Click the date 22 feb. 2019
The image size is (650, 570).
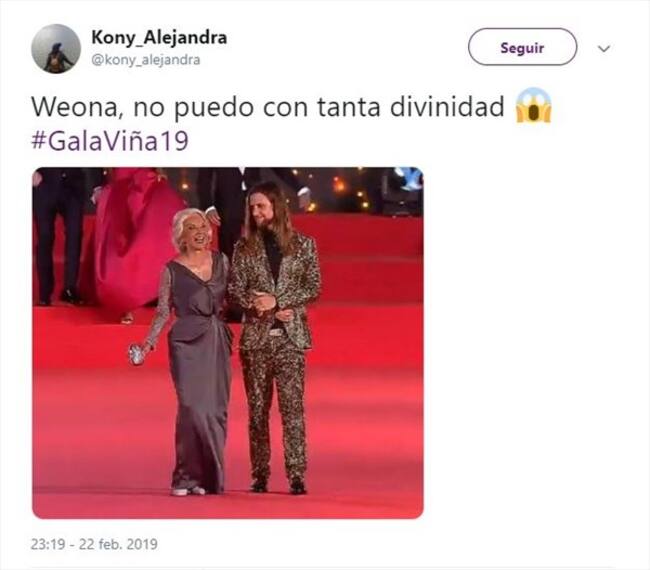pos(118,544)
